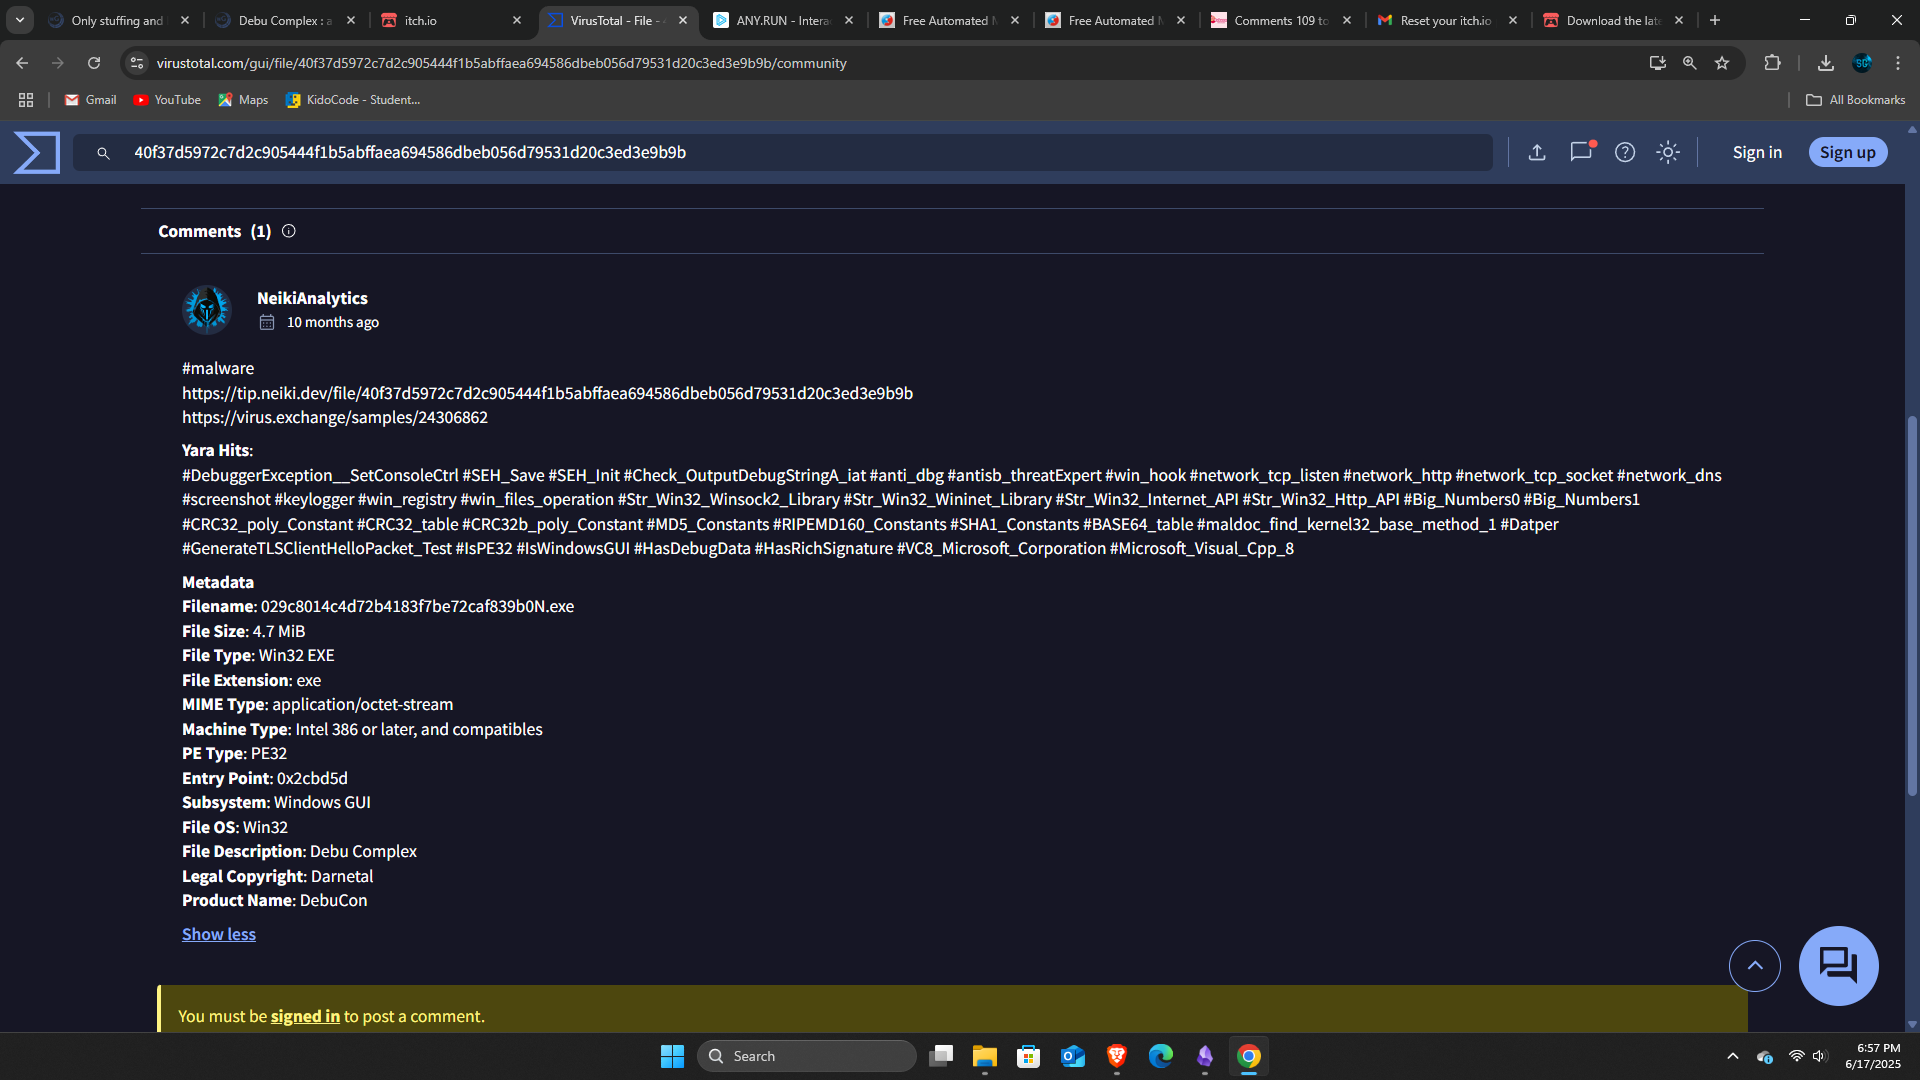Open the Chrome downloads icon
The image size is (1920, 1080).
pyautogui.click(x=1825, y=63)
